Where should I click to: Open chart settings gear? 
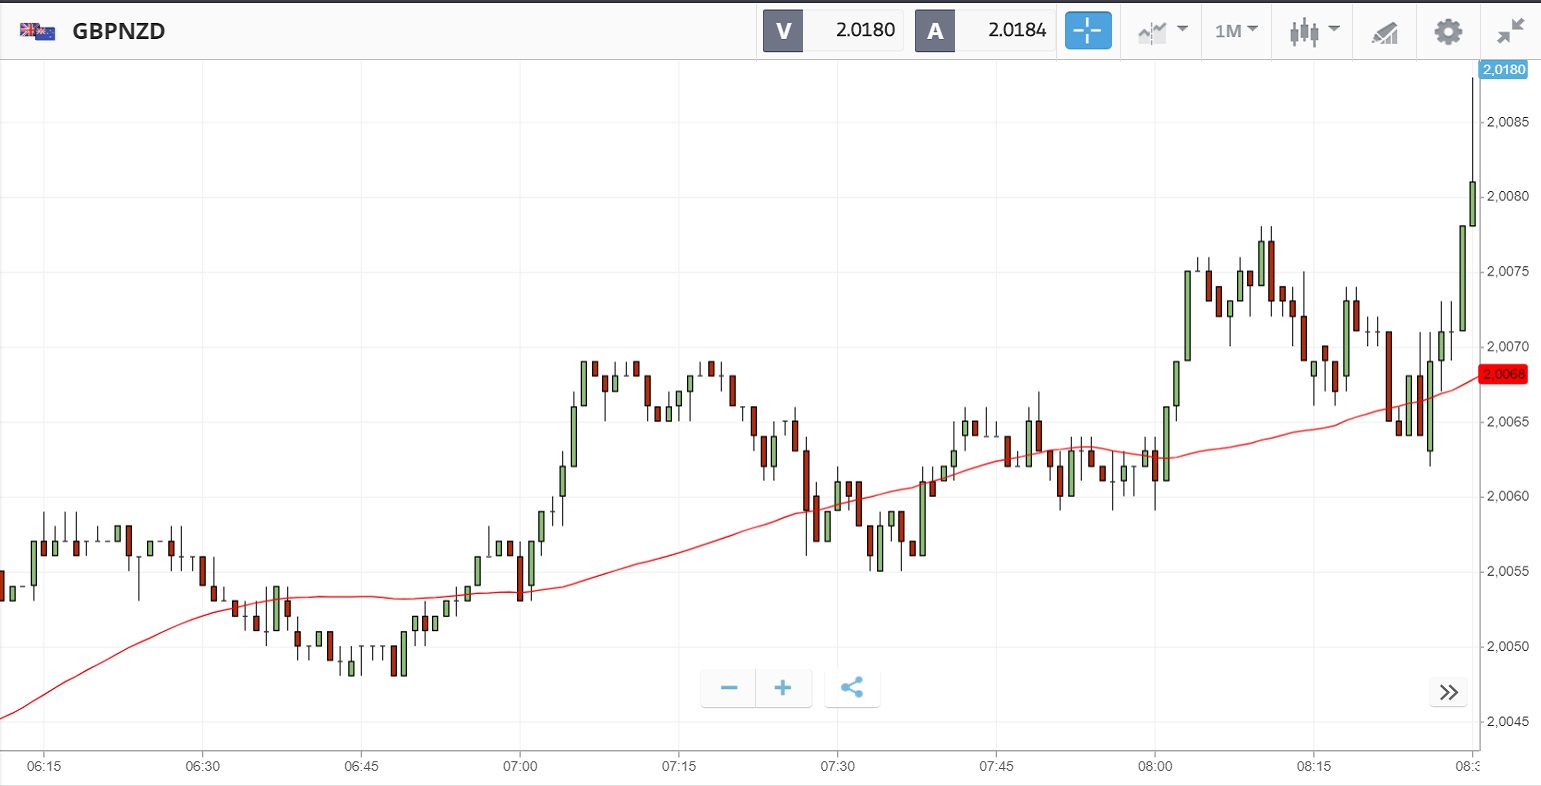pos(1447,31)
